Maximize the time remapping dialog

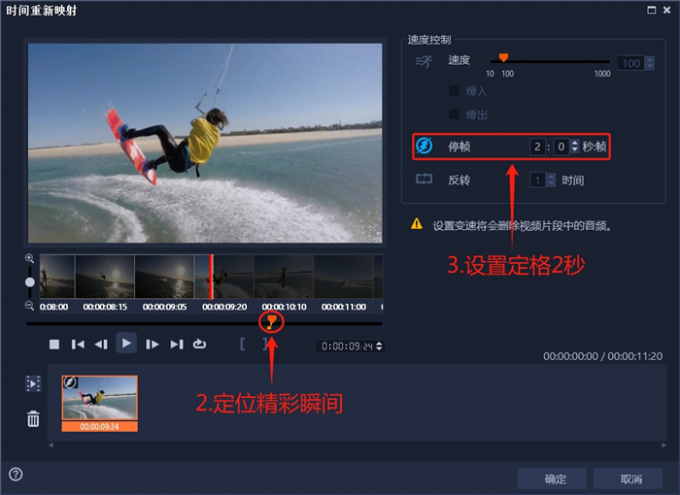[651, 10]
